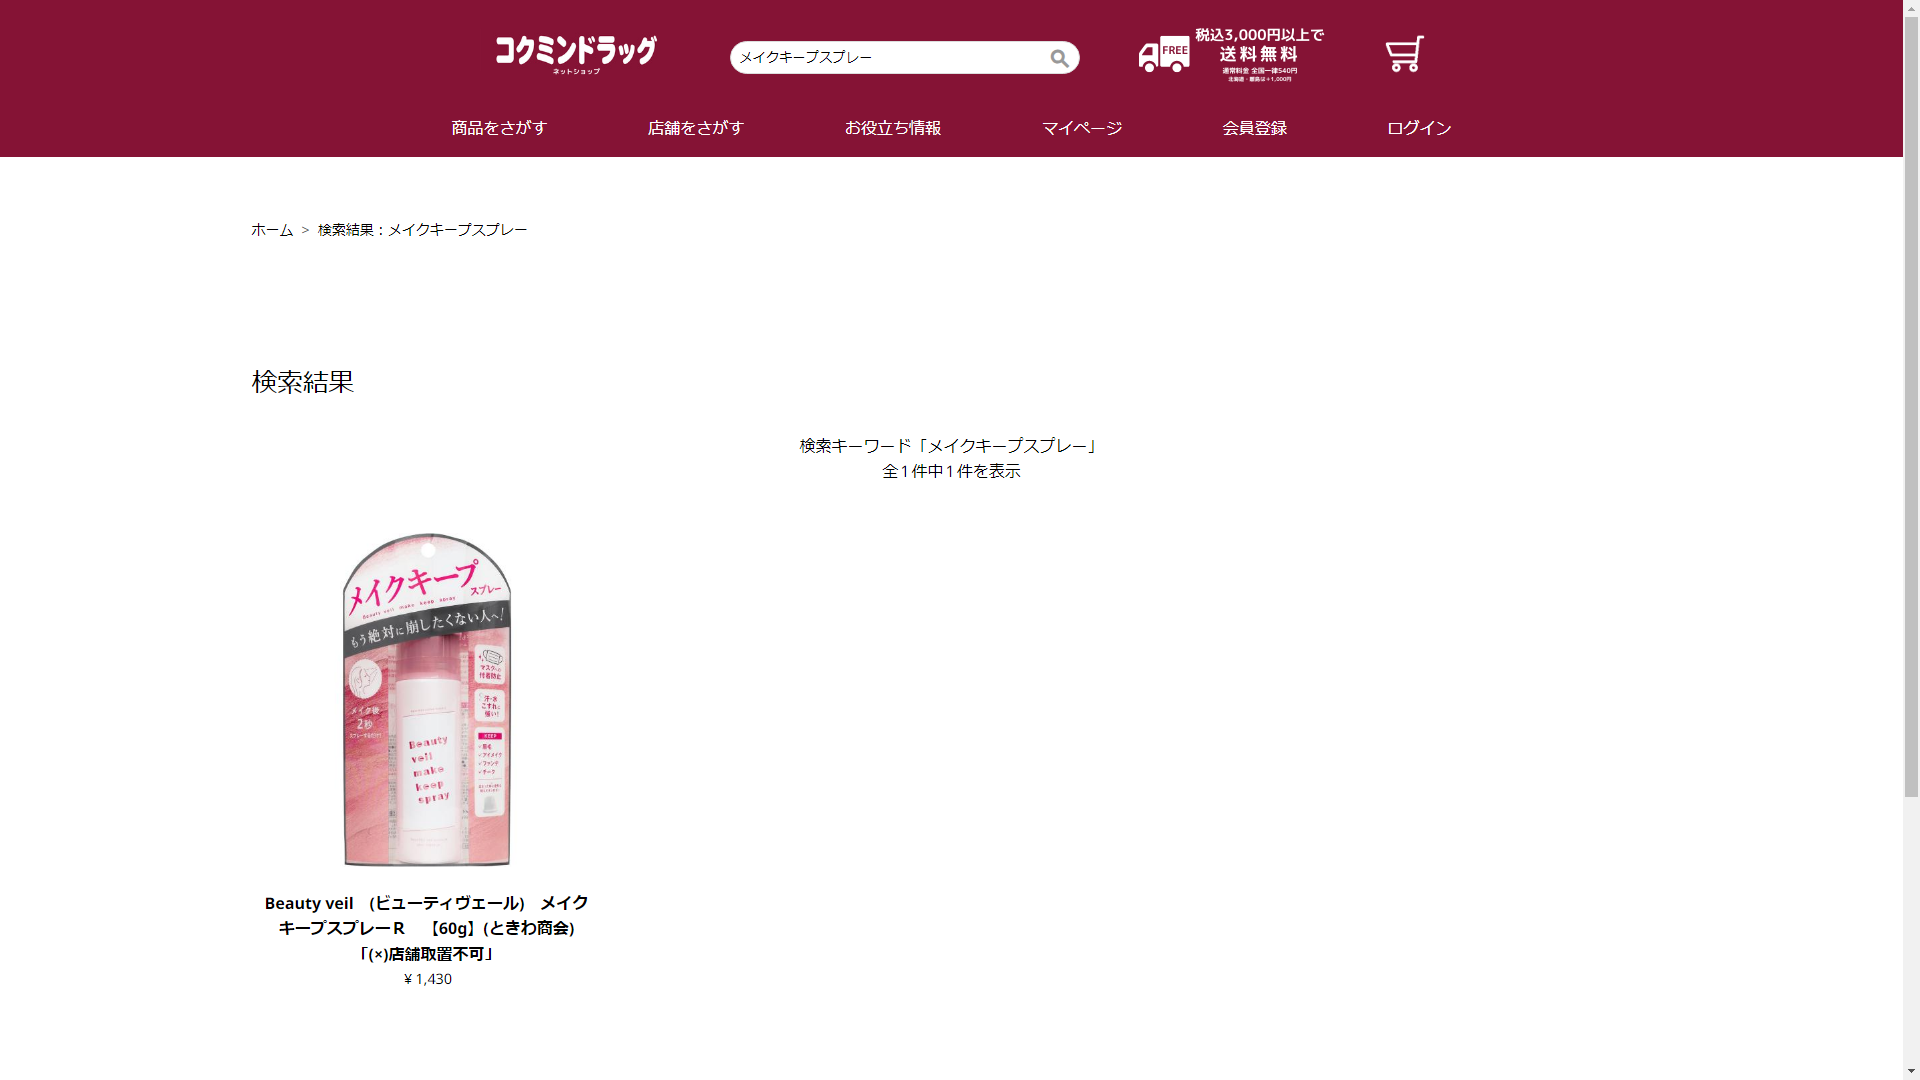Image resolution: width=1920 pixels, height=1080 pixels.
Task: Click the ホーム breadcrumb link
Action: point(272,230)
